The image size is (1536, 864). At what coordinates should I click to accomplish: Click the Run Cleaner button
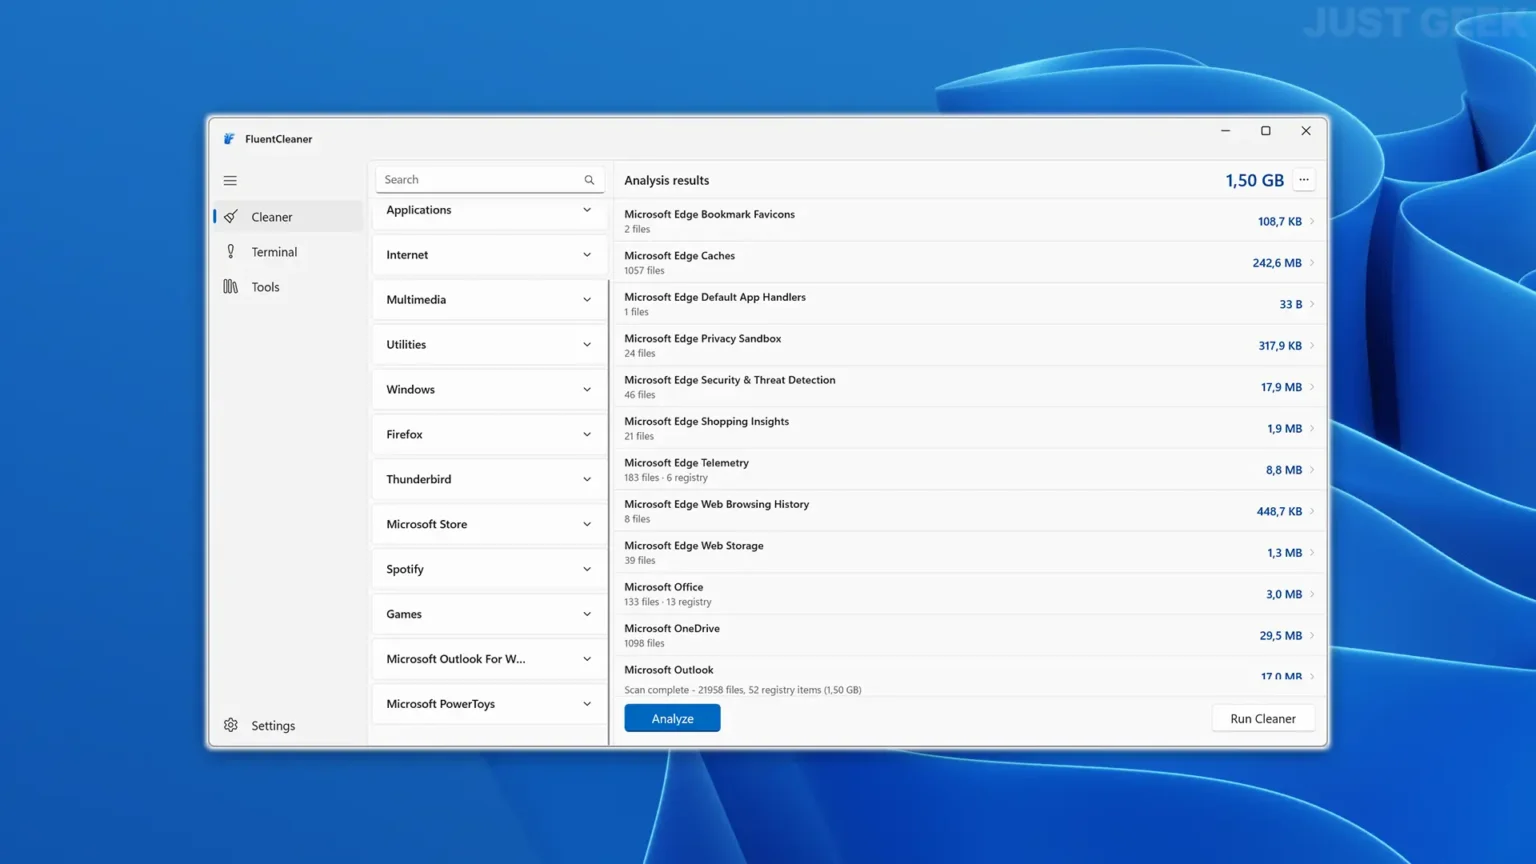1263,718
